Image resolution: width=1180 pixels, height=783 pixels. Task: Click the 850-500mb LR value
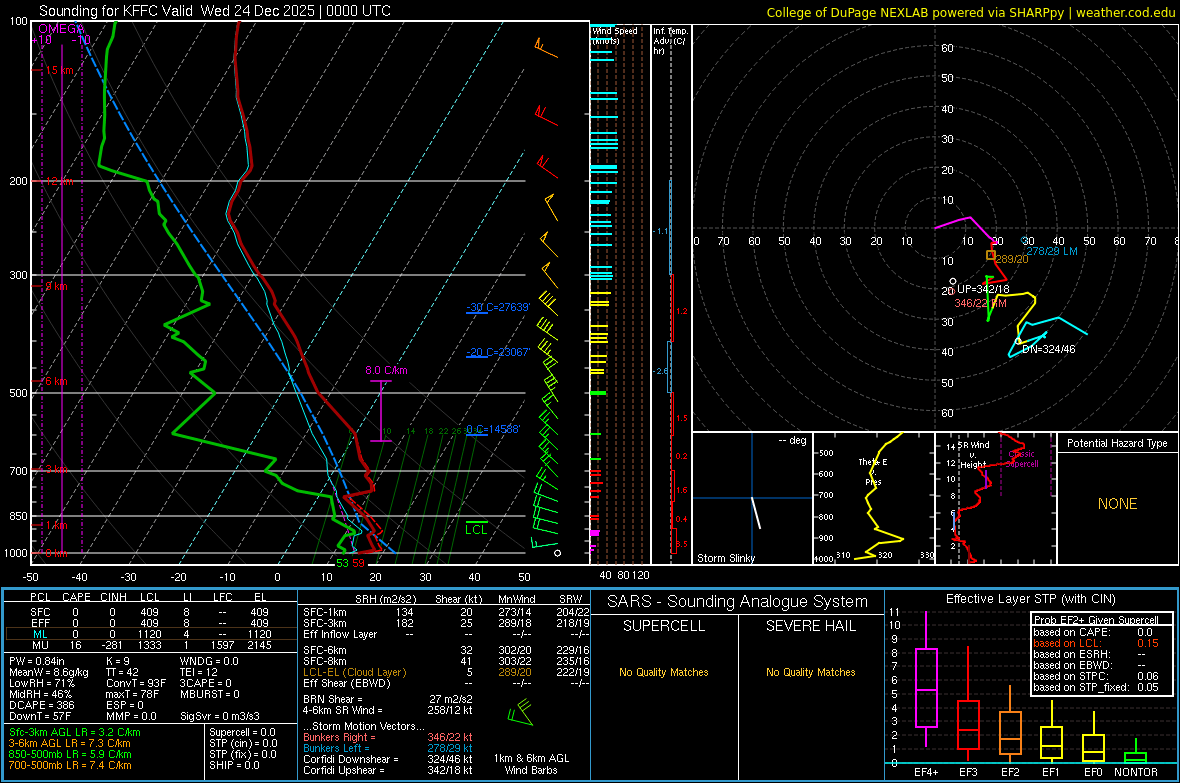tap(70, 754)
